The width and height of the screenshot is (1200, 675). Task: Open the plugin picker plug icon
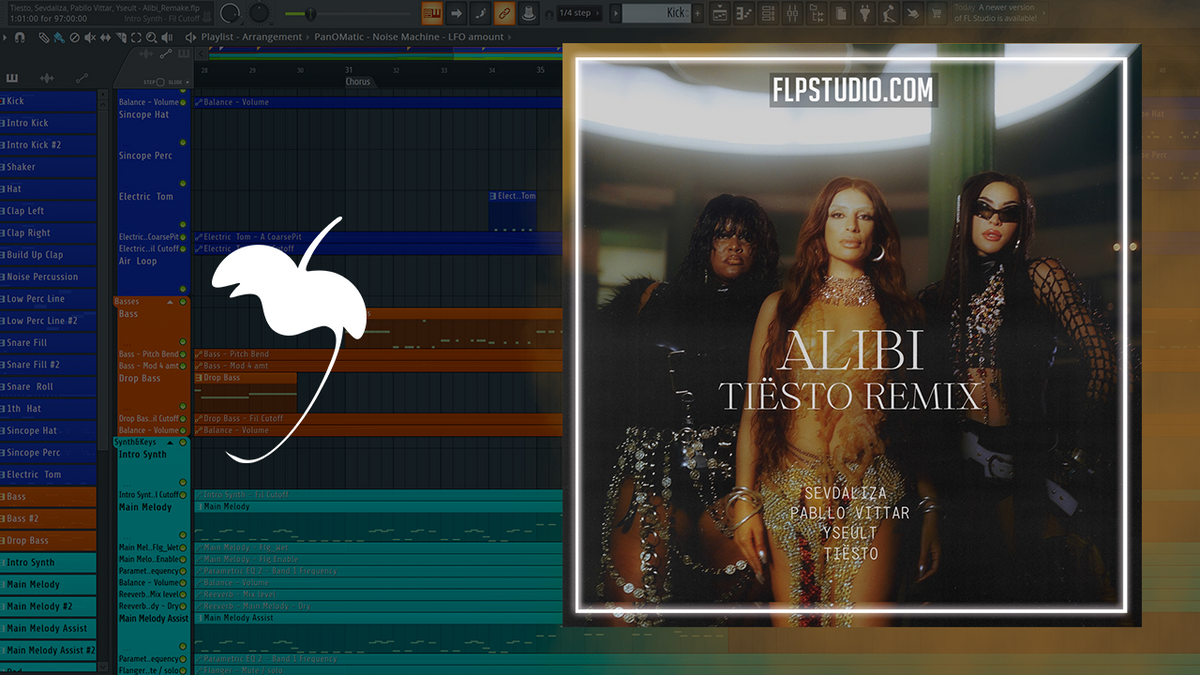(x=866, y=13)
